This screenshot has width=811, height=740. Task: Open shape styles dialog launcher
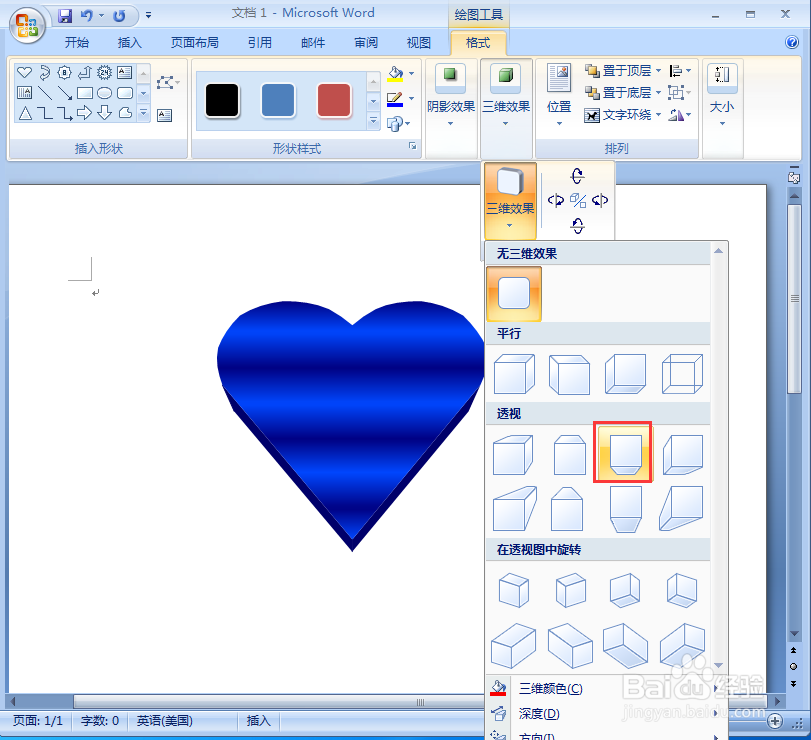pyautogui.click(x=413, y=146)
